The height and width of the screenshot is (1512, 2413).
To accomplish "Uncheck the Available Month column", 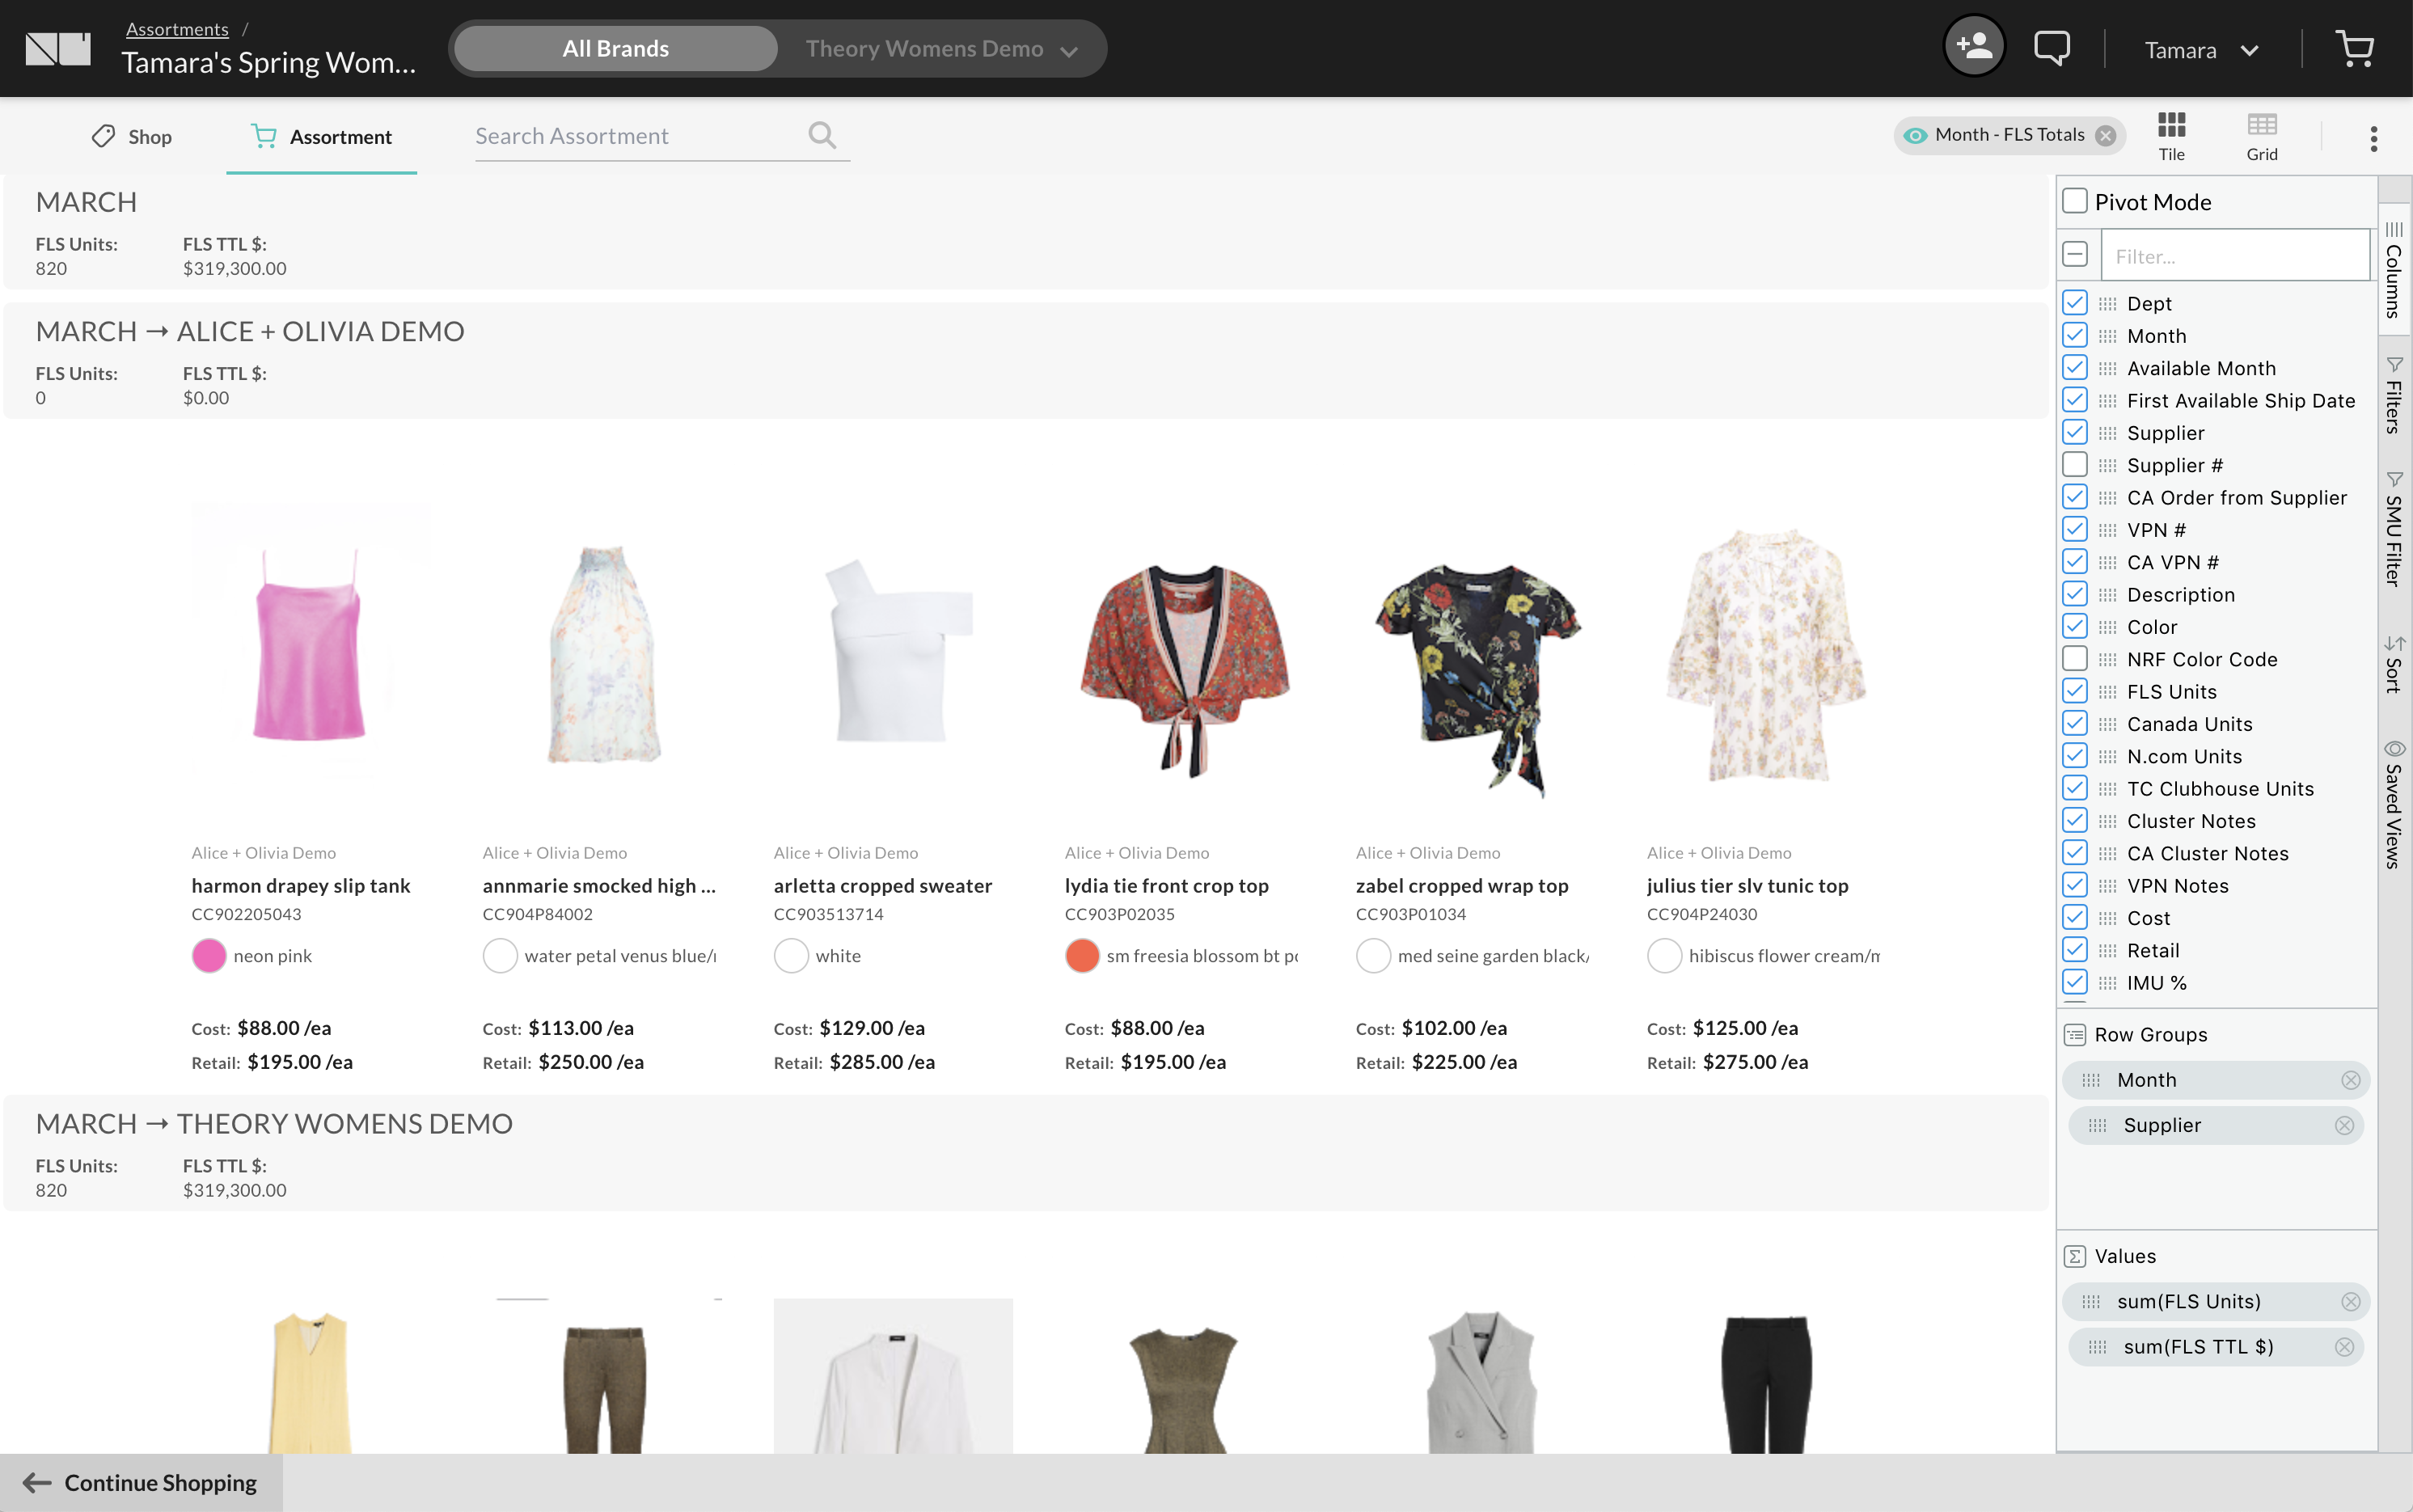I will coord(2075,368).
